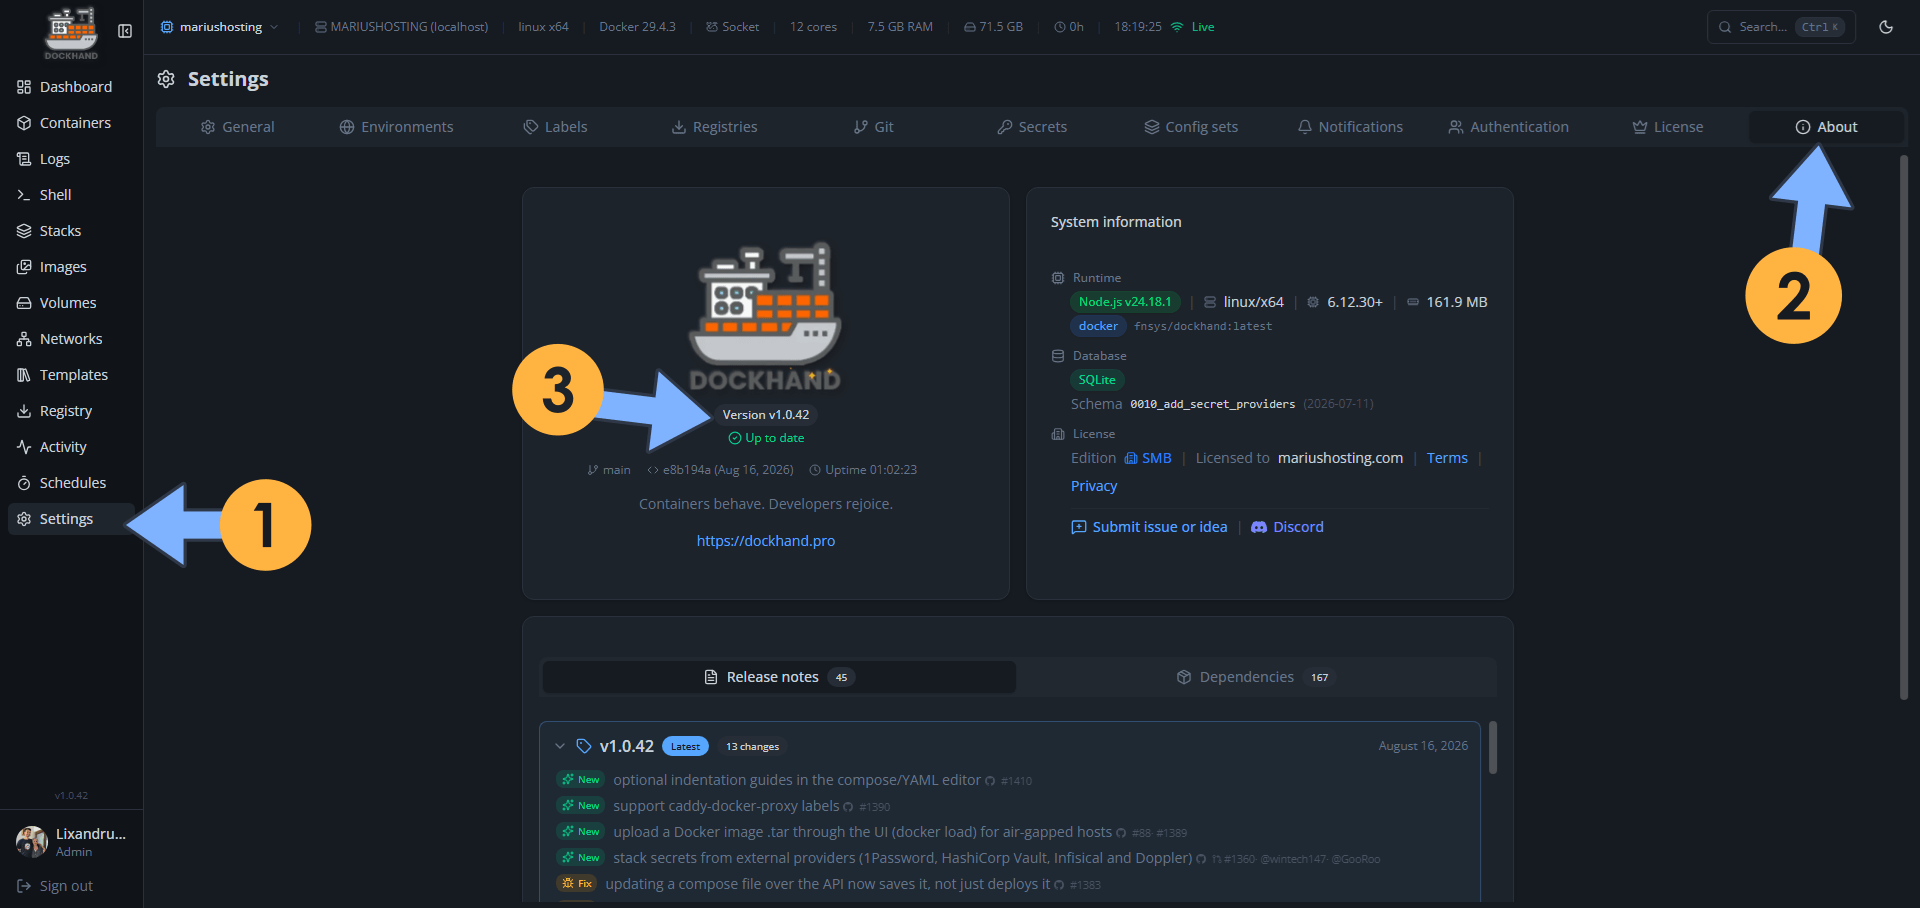
Task: Click the e8b194a commit reference
Action: point(720,470)
